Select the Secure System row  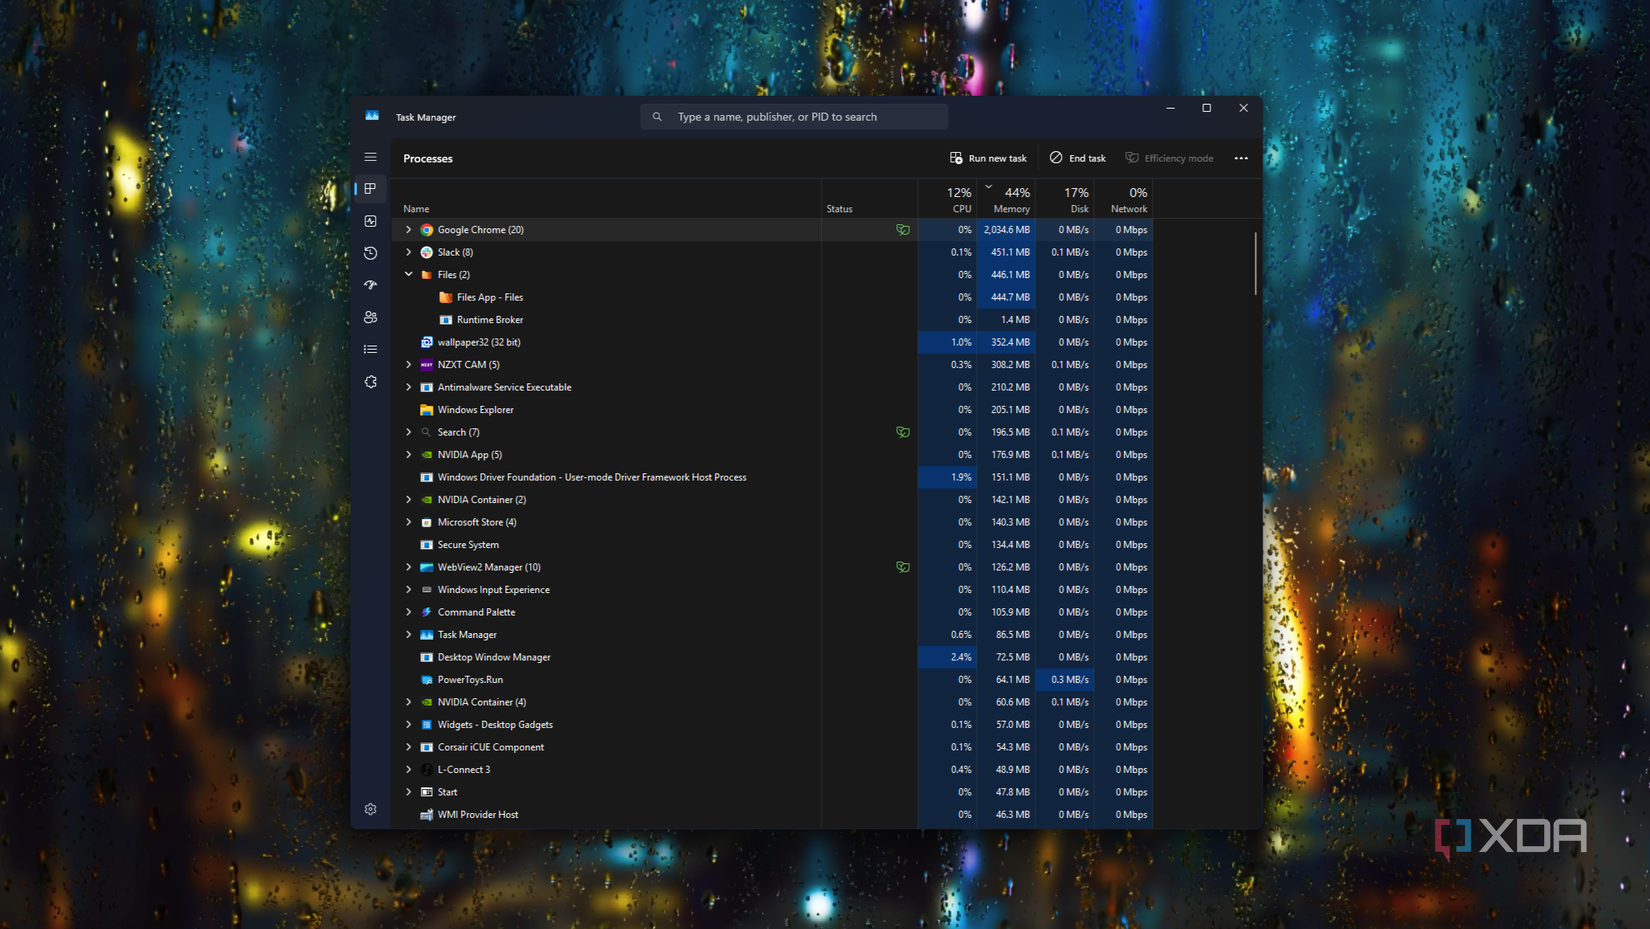coord(772,545)
